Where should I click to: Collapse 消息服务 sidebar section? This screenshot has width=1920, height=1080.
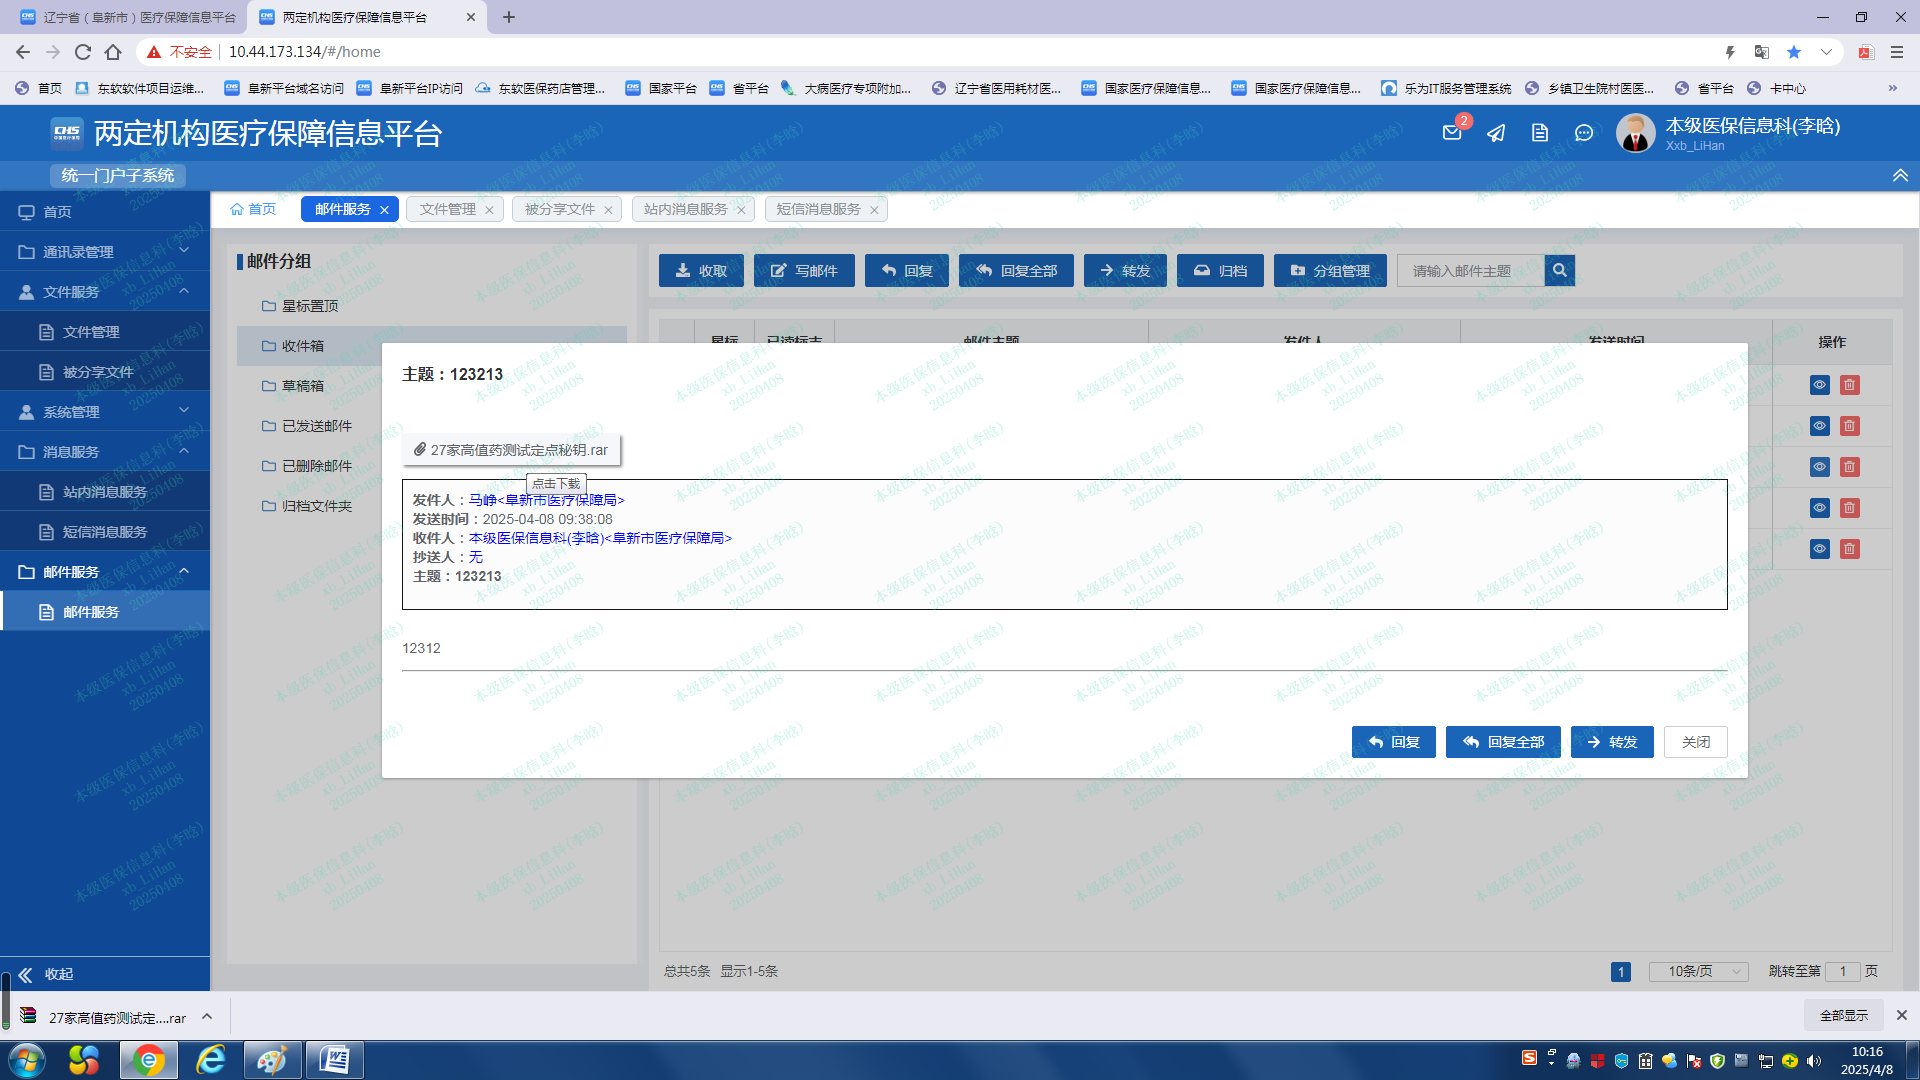[105, 451]
